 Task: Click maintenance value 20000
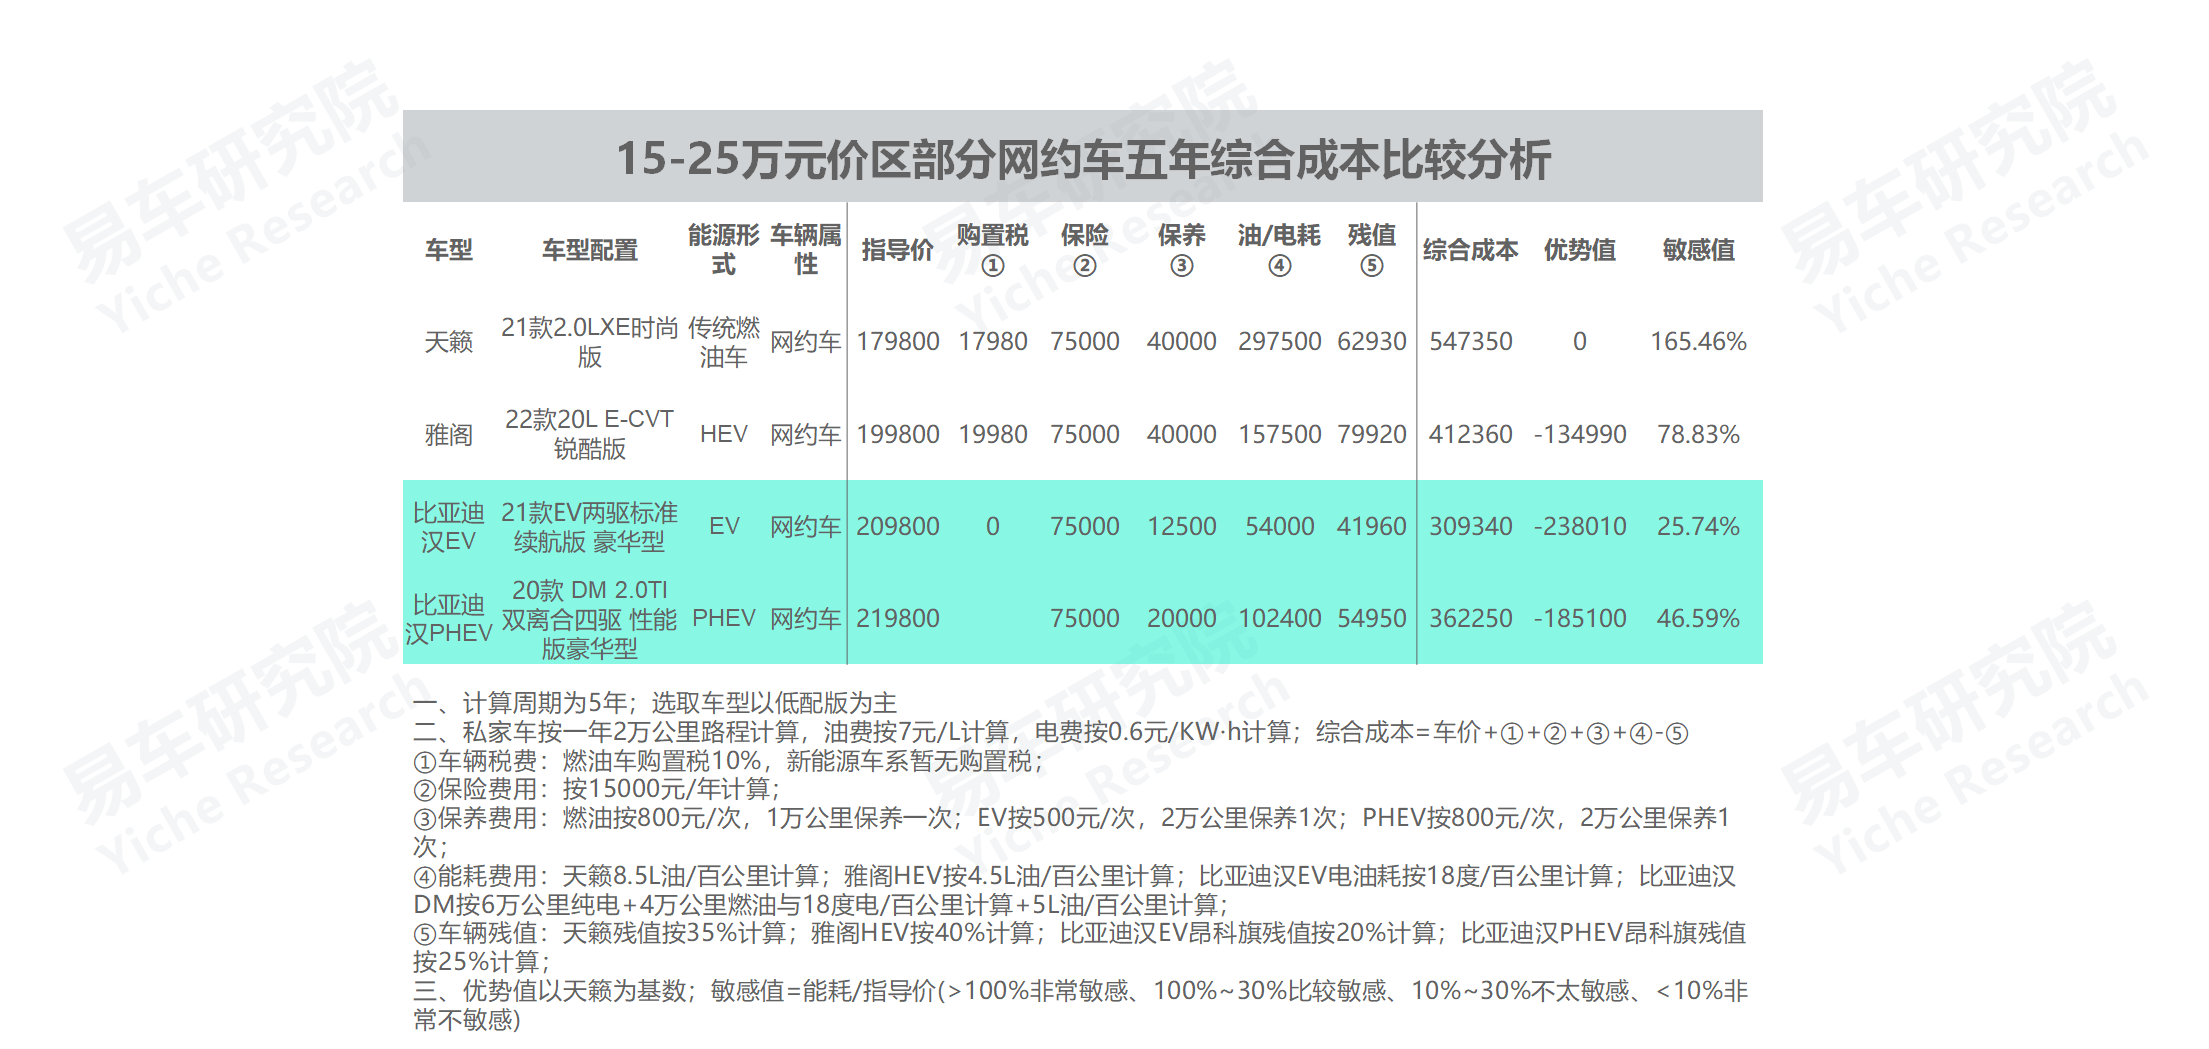pyautogui.click(x=1181, y=619)
